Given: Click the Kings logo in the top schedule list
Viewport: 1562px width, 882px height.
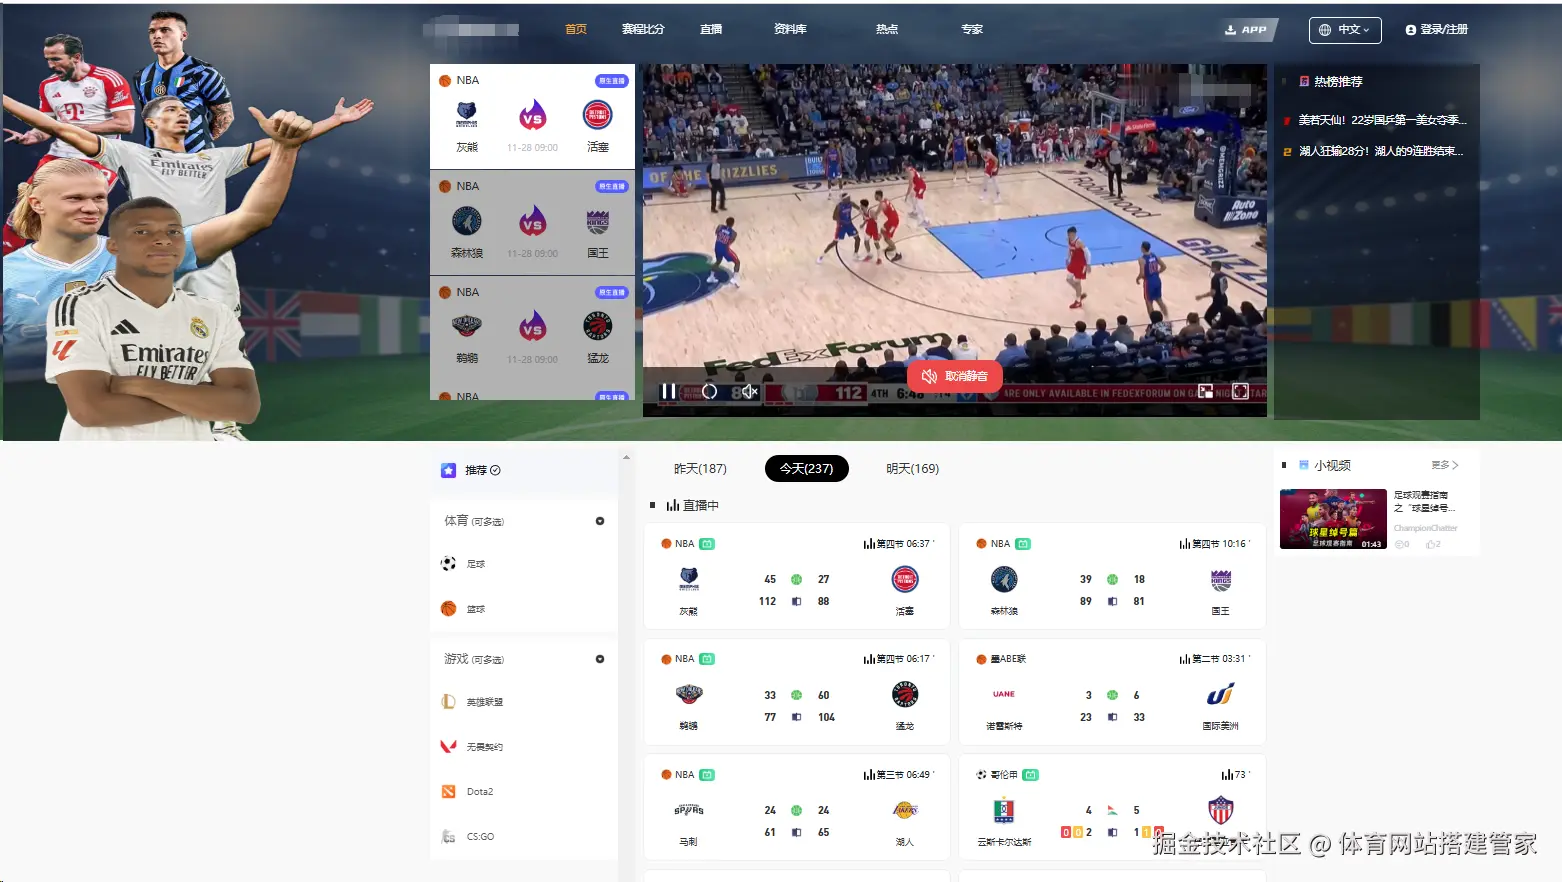Looking at the screenshot, I should click(597, 221).
